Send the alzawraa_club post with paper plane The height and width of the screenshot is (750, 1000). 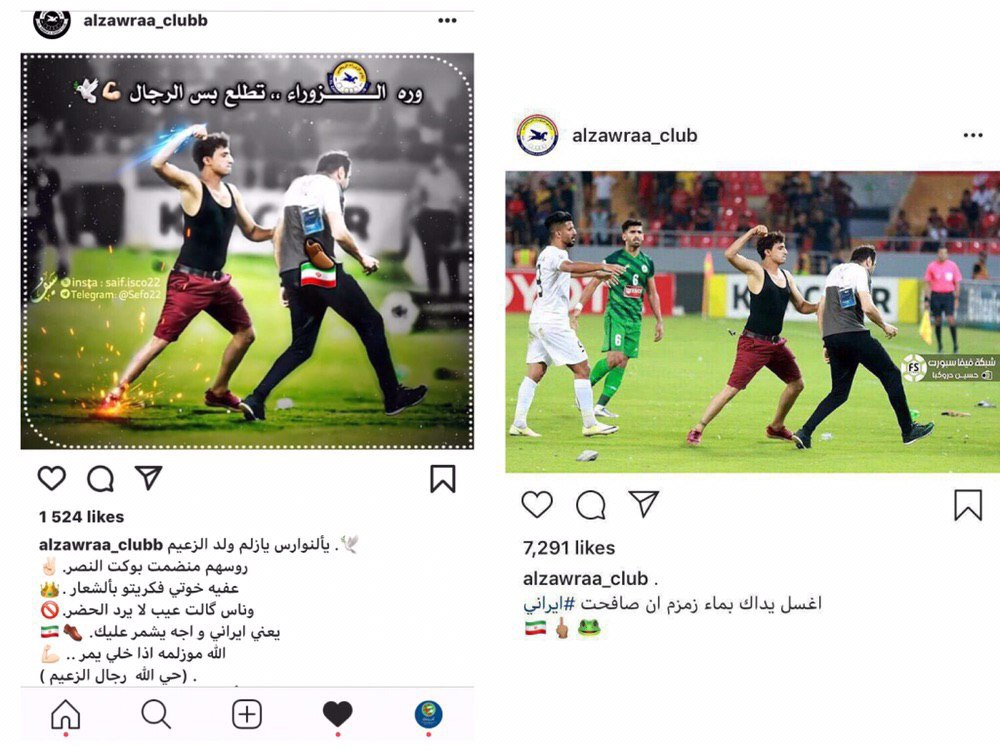click(x=643, y=504)
